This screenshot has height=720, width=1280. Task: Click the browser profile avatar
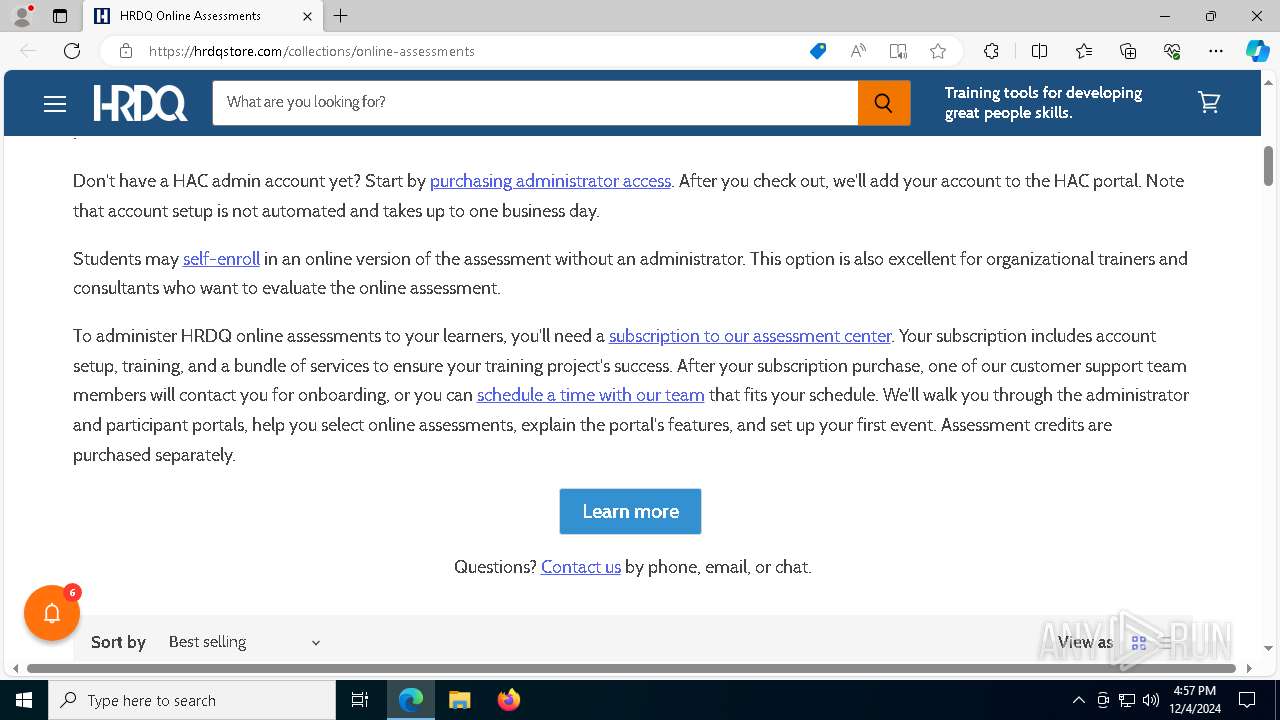click(21, 16)
